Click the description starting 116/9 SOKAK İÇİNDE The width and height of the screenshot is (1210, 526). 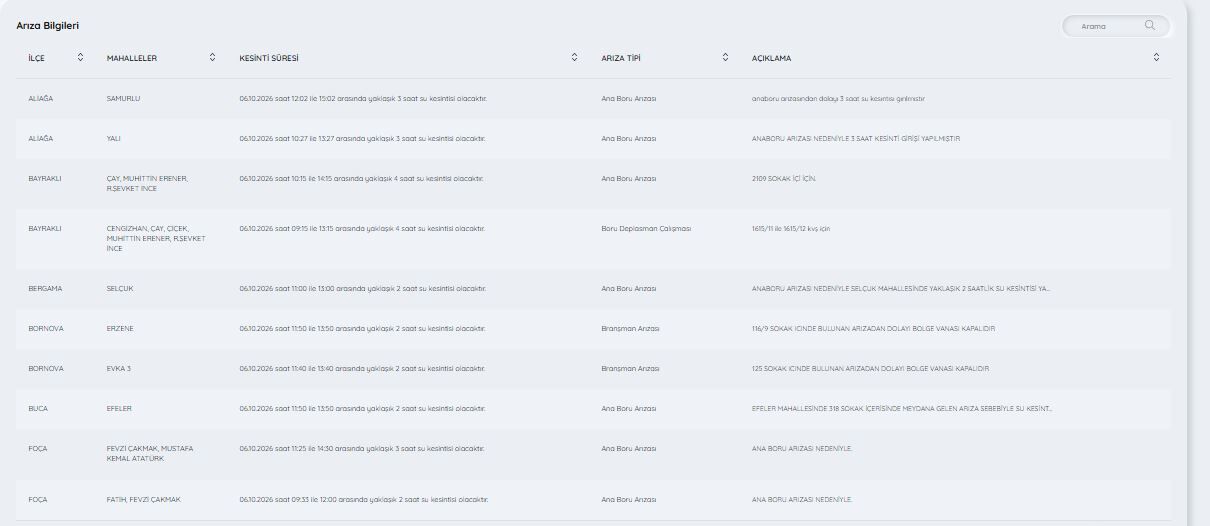873,329
